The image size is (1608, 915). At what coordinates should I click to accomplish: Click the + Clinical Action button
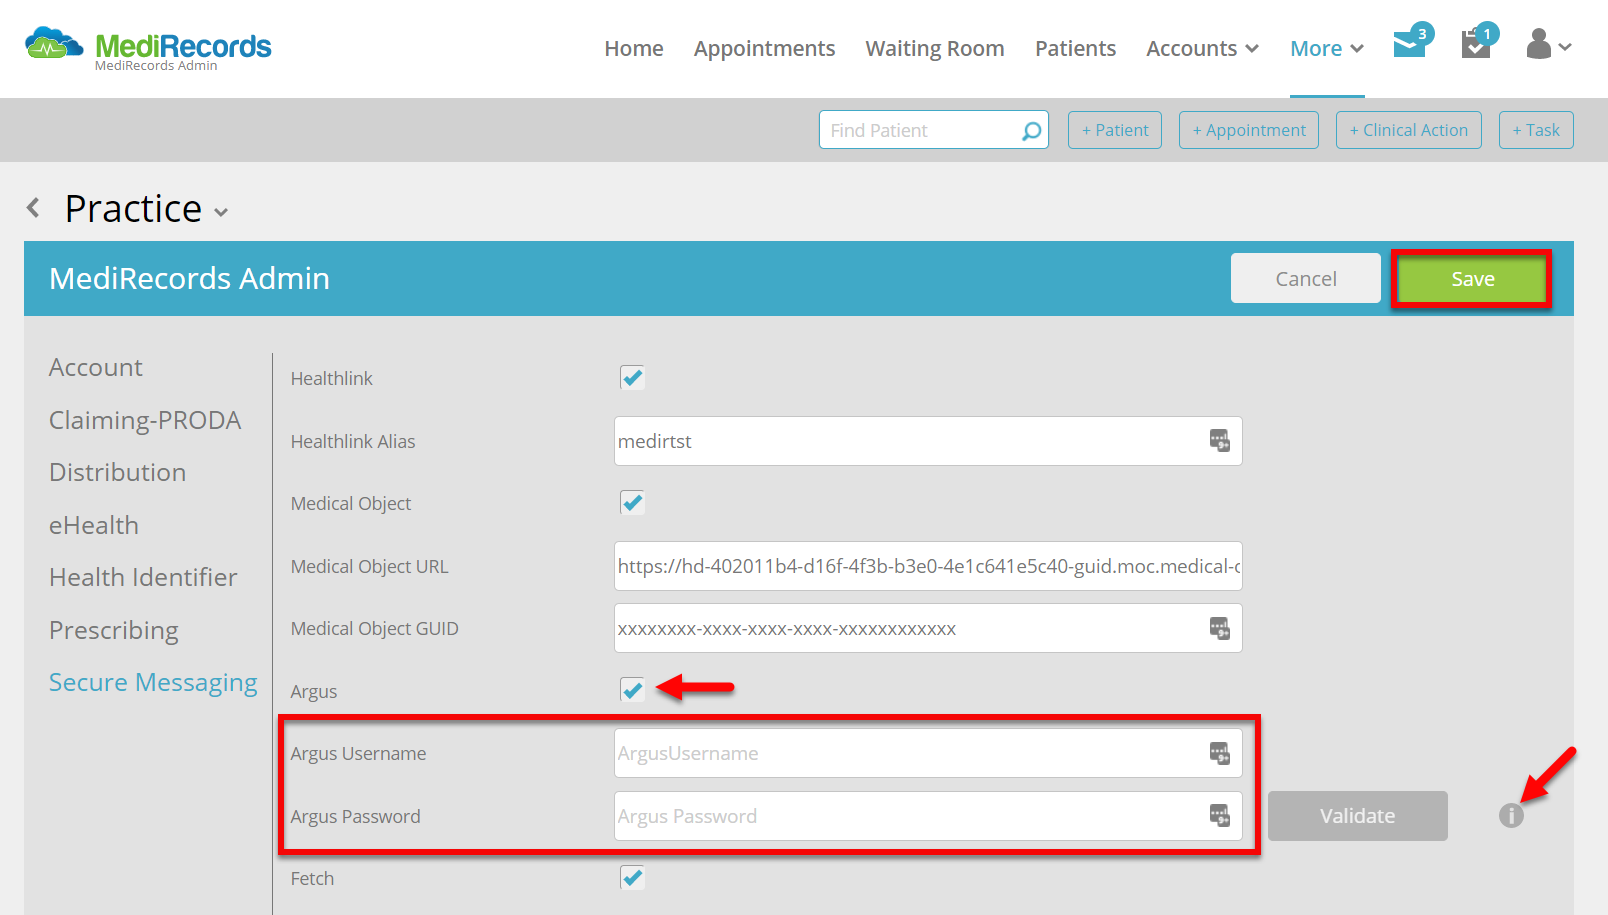coord(1409,130)
